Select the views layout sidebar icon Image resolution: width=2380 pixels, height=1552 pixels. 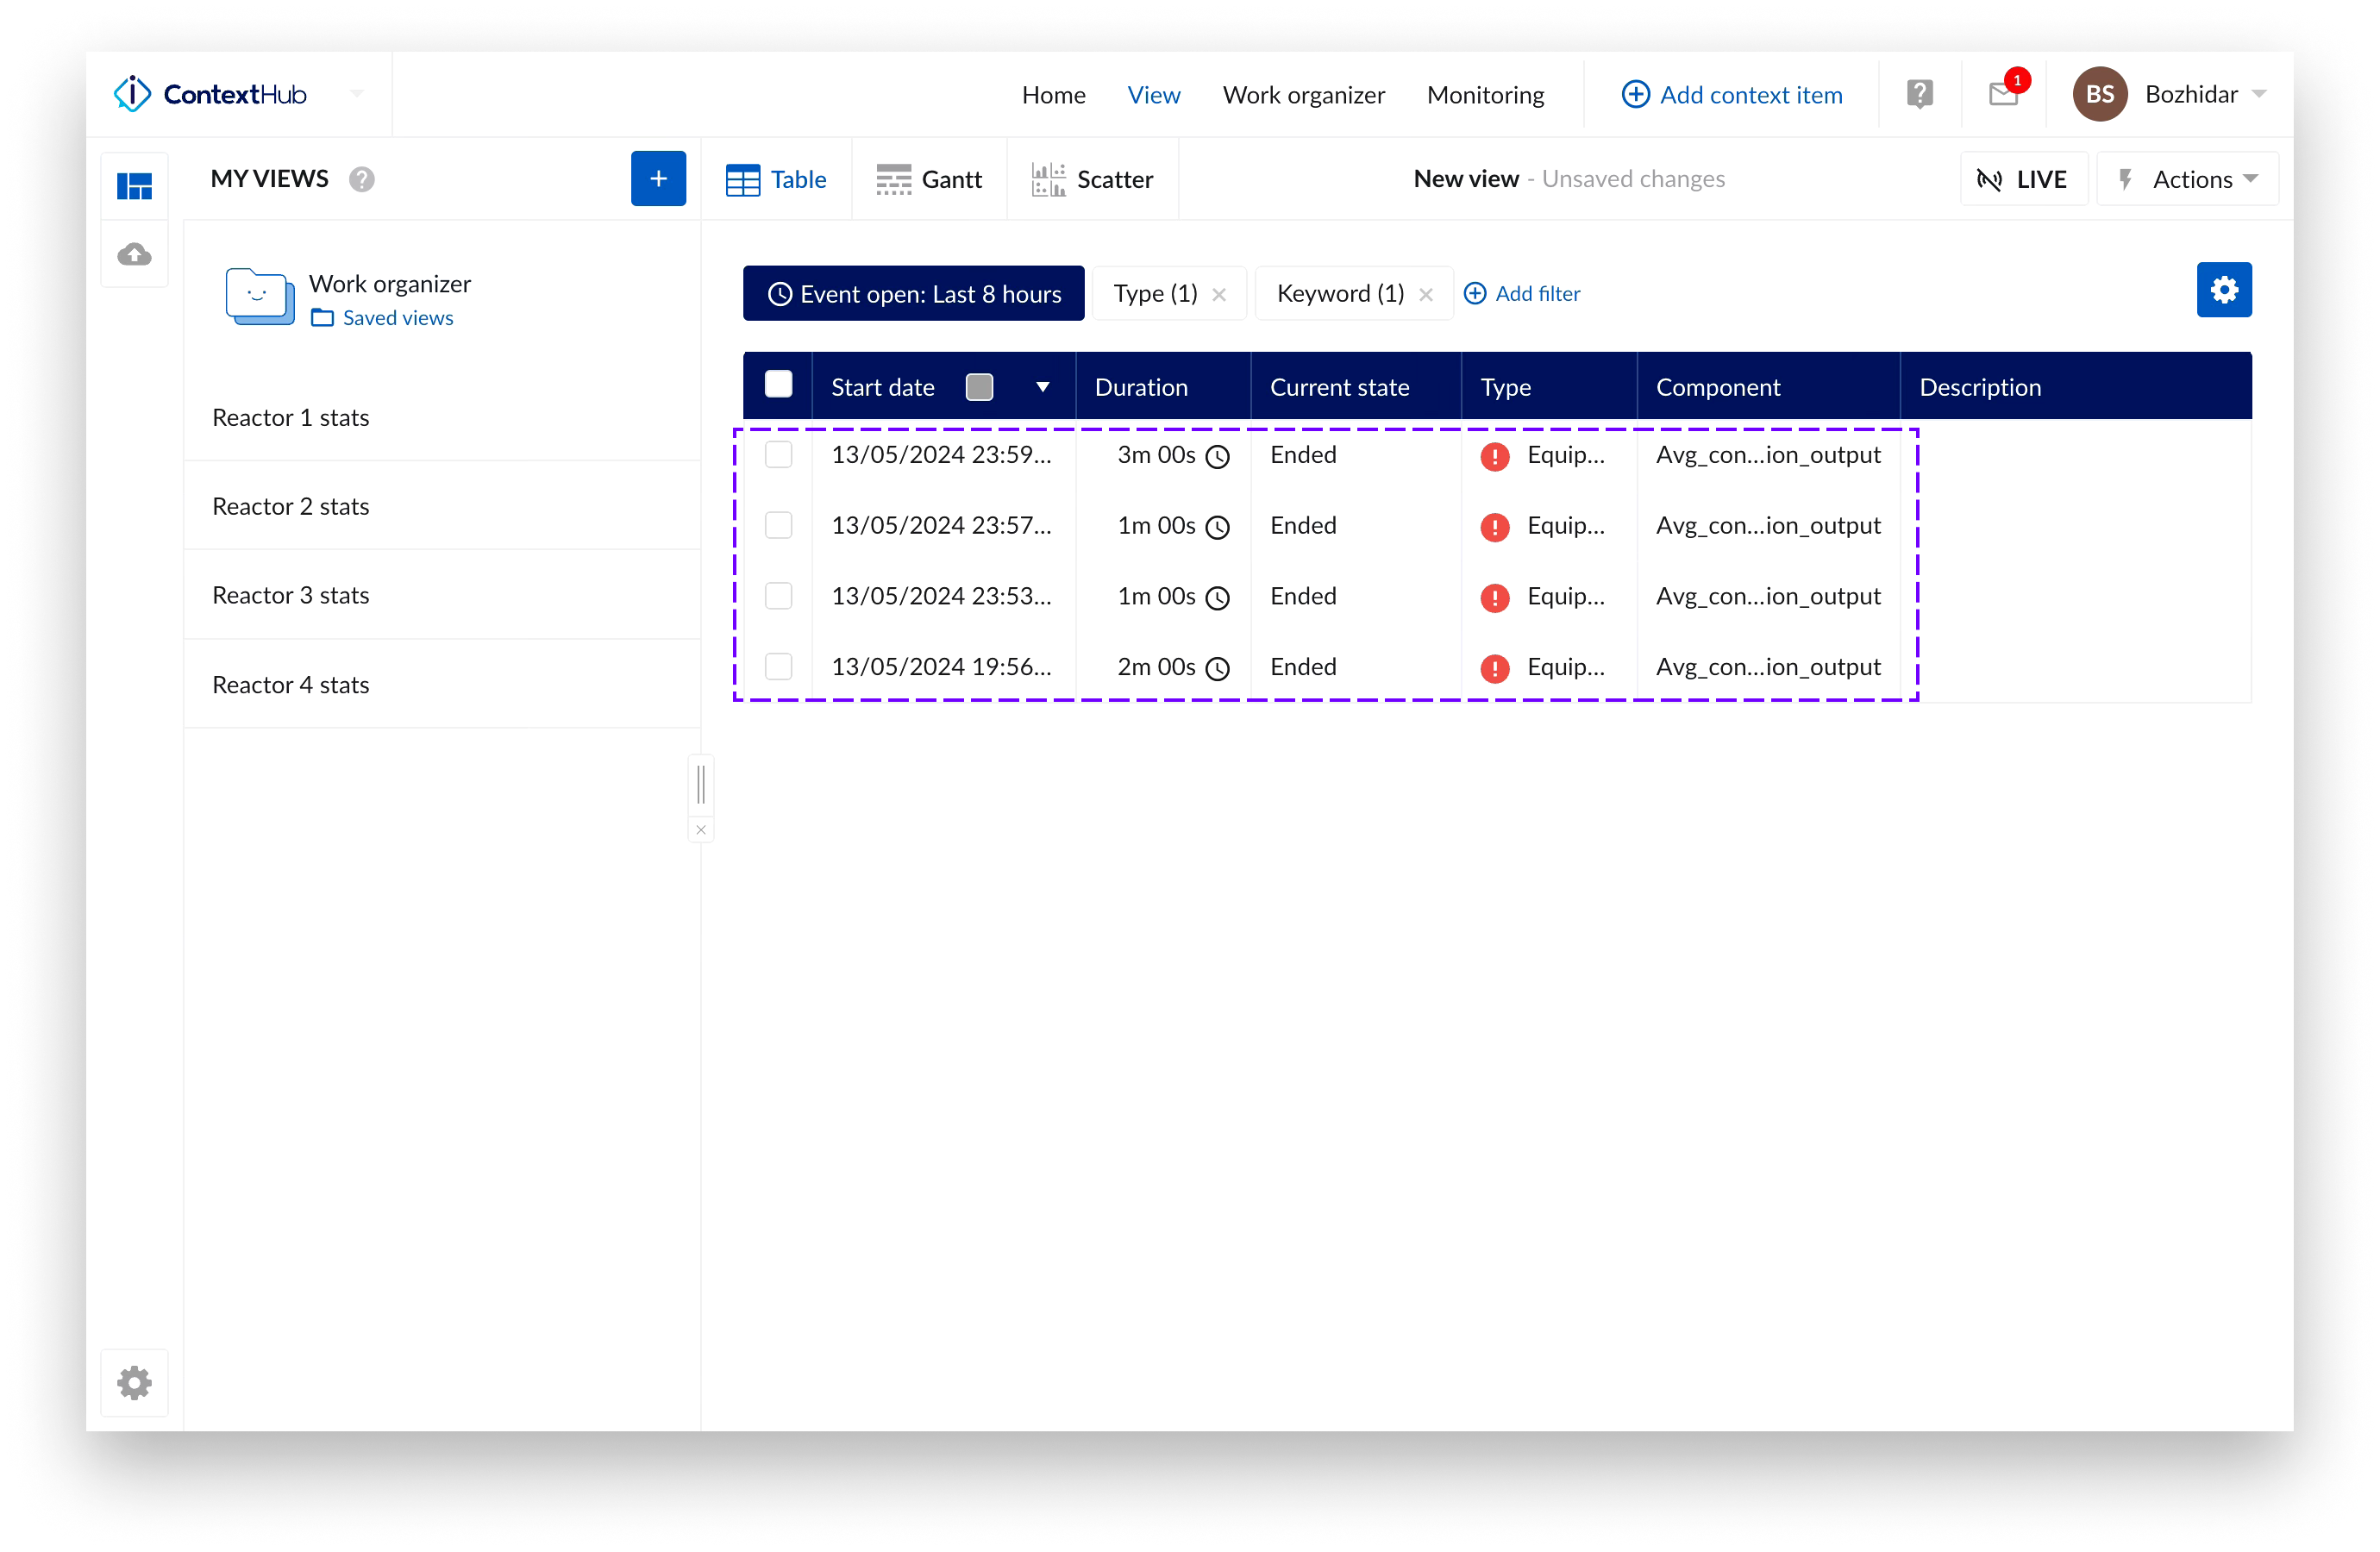pyautogui.click(x=135, y=186)
